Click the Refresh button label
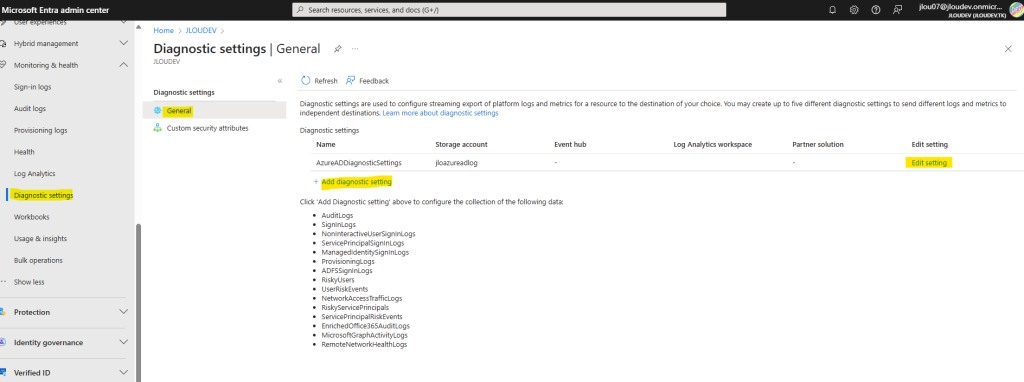Image resolution: width=1024 pixels, height=382 pixels. 326,81
